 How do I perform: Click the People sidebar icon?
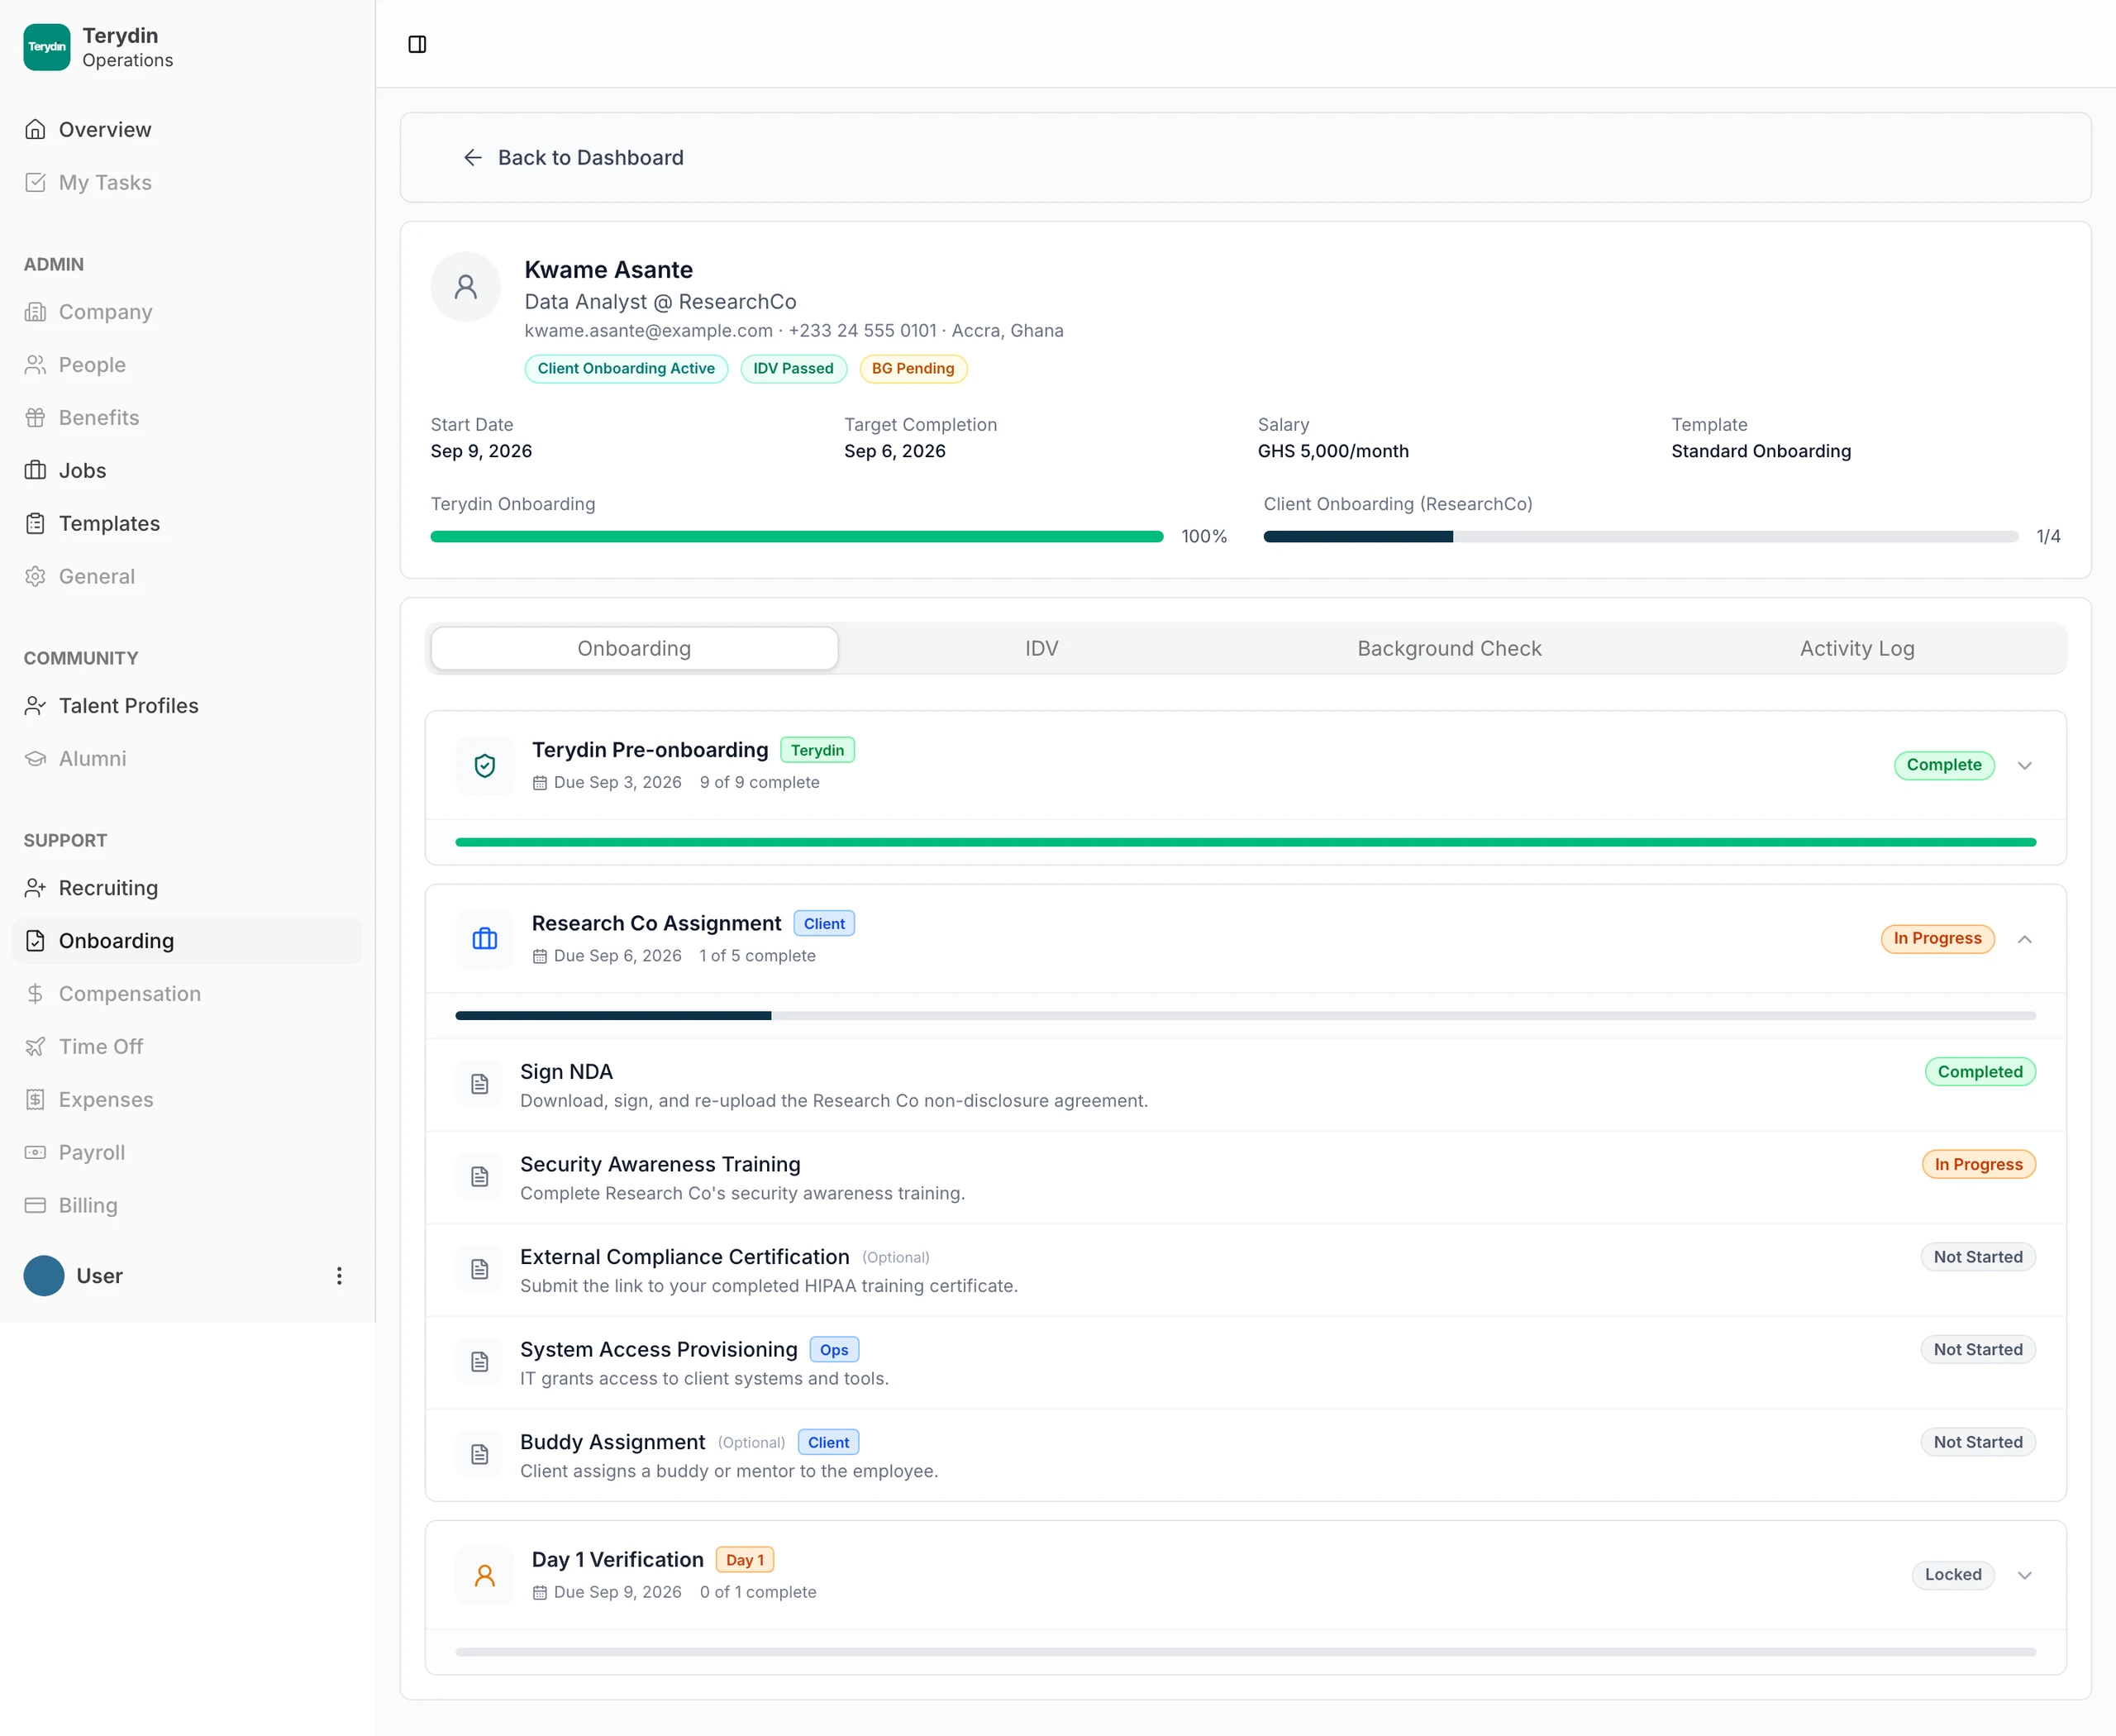[x=35, y=365]
